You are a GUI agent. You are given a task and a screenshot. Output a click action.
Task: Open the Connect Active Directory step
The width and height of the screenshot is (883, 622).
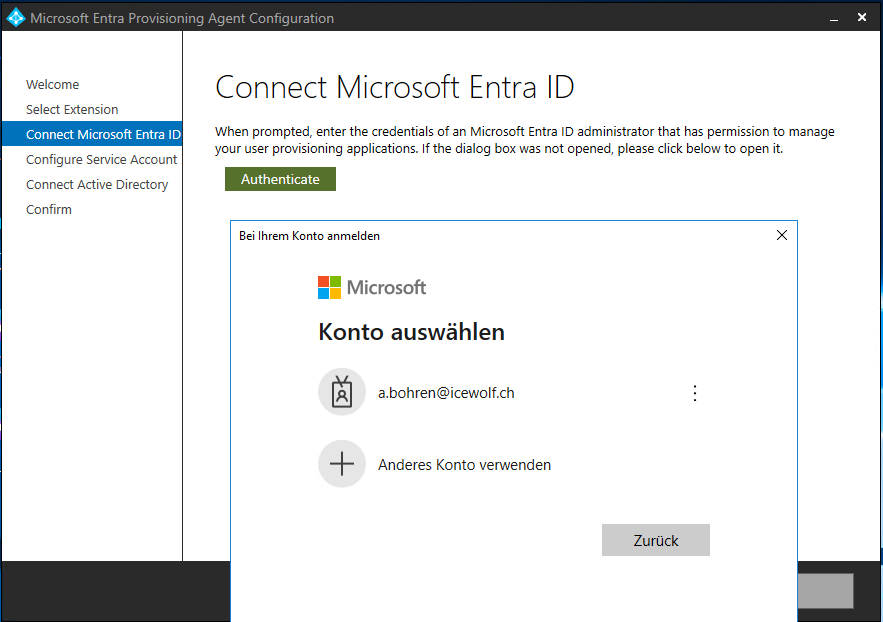click(97, 185)
